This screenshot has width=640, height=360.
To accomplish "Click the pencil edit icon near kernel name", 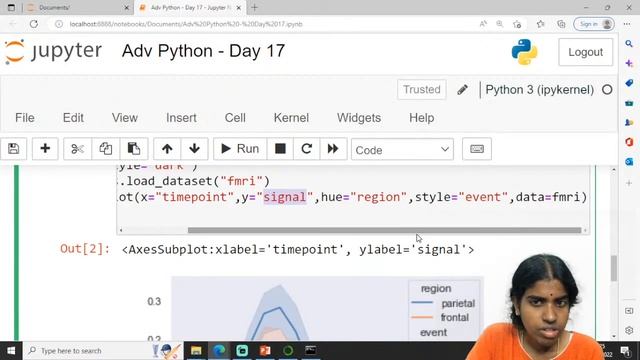I will (462, 90).
